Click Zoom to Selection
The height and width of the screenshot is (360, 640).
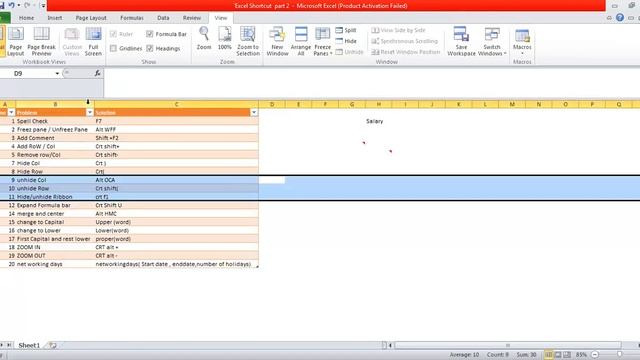pyautogui.click(x=248, y=42)
